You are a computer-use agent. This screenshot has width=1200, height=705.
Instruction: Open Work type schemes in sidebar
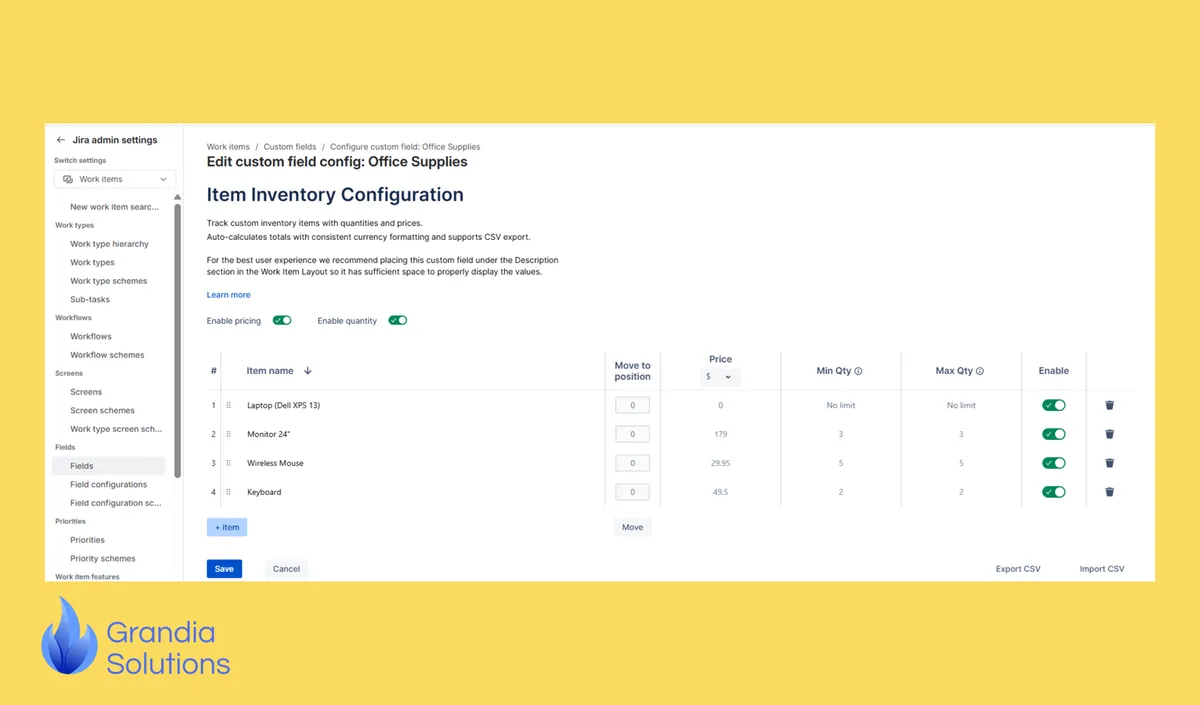[x=108, y=281]
